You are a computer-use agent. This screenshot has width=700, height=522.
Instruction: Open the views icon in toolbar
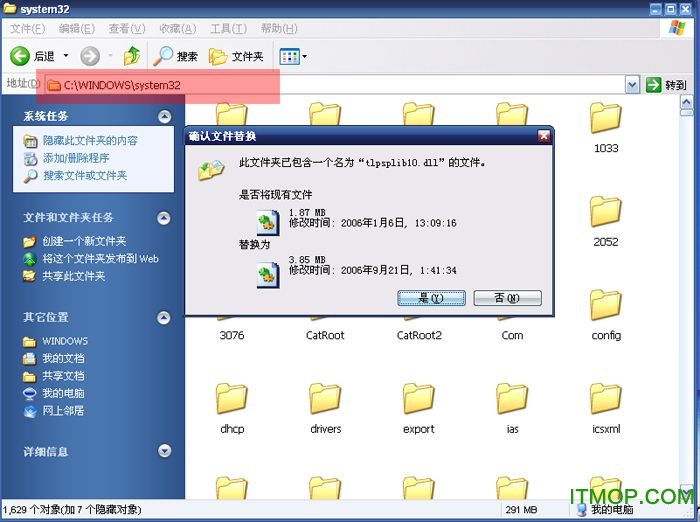pos(289,57)
